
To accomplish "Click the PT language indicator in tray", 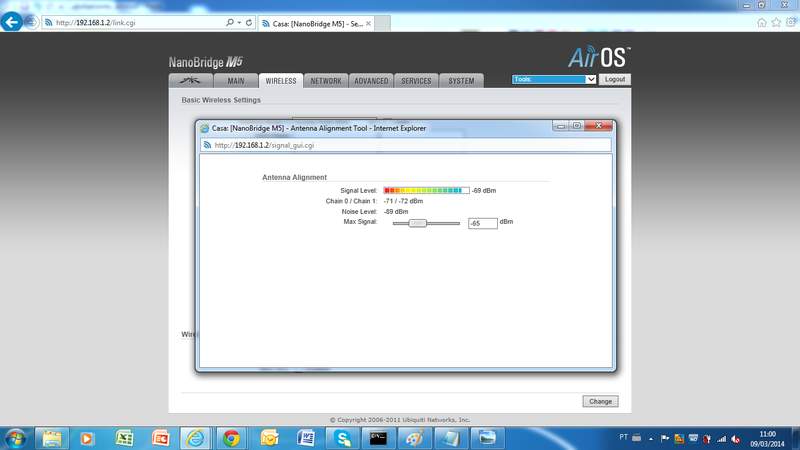I will point(623,437).
